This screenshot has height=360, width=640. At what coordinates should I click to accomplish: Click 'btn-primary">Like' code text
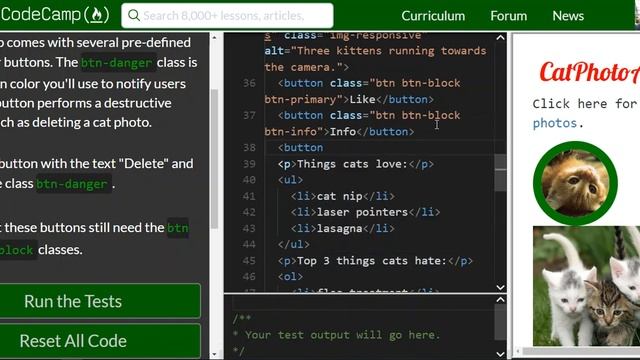coord(320,100)
